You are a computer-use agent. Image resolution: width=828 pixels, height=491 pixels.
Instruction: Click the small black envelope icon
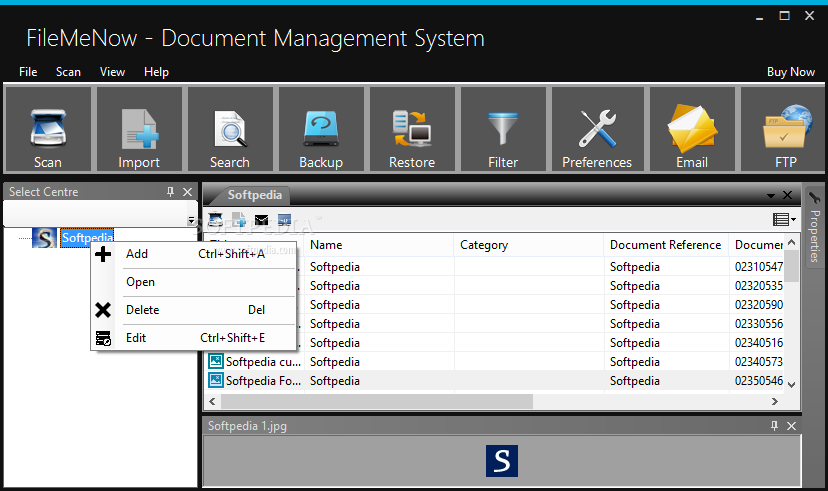pos(261,220)
